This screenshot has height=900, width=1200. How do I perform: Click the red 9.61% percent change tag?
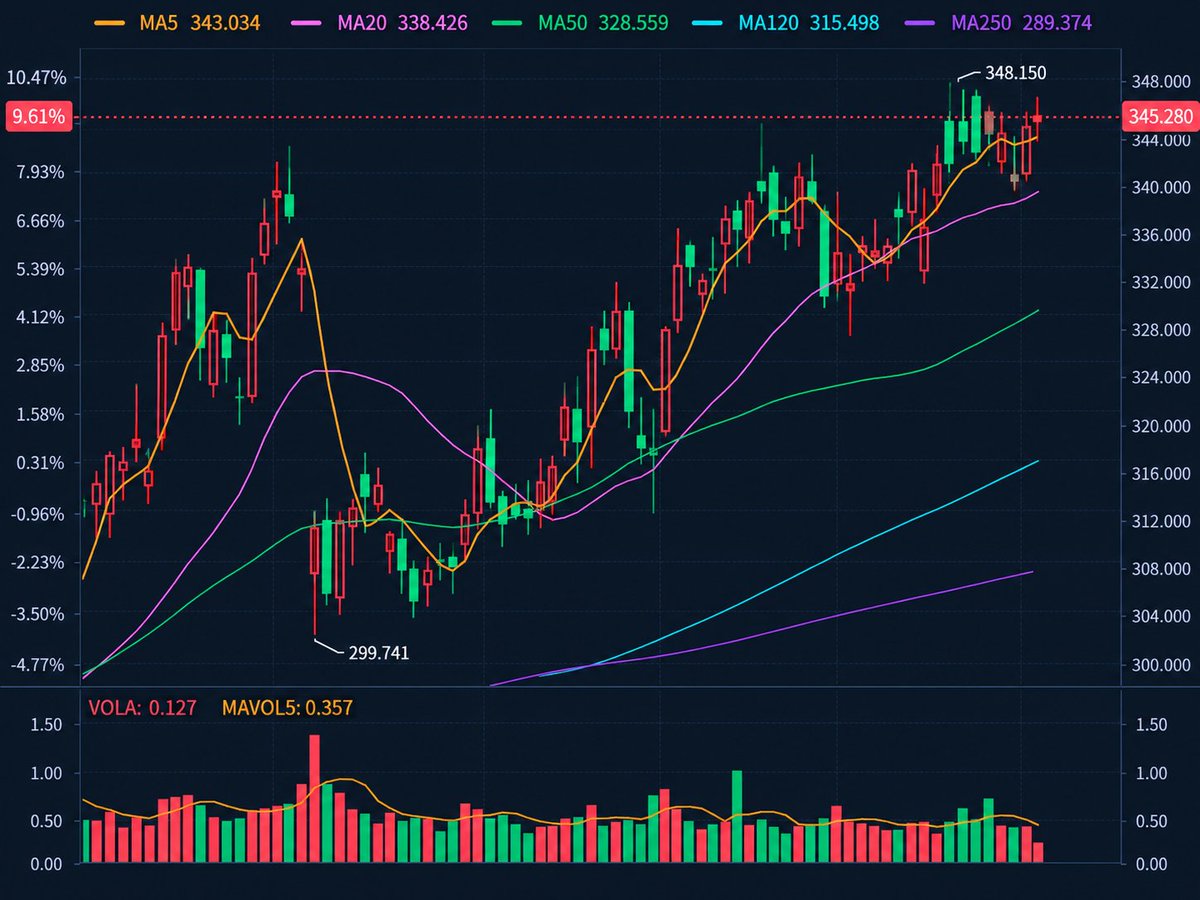(38, 117)
